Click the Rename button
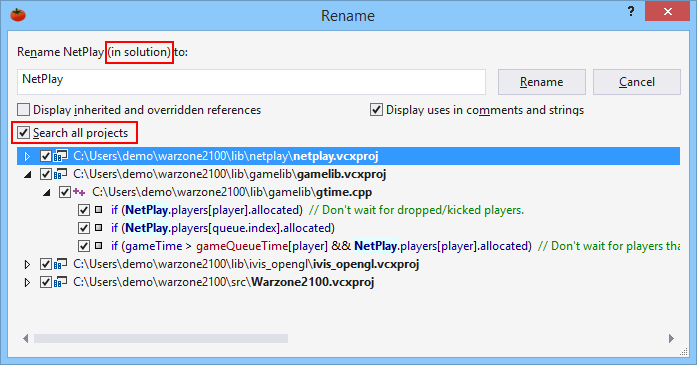 coord(541,82)
